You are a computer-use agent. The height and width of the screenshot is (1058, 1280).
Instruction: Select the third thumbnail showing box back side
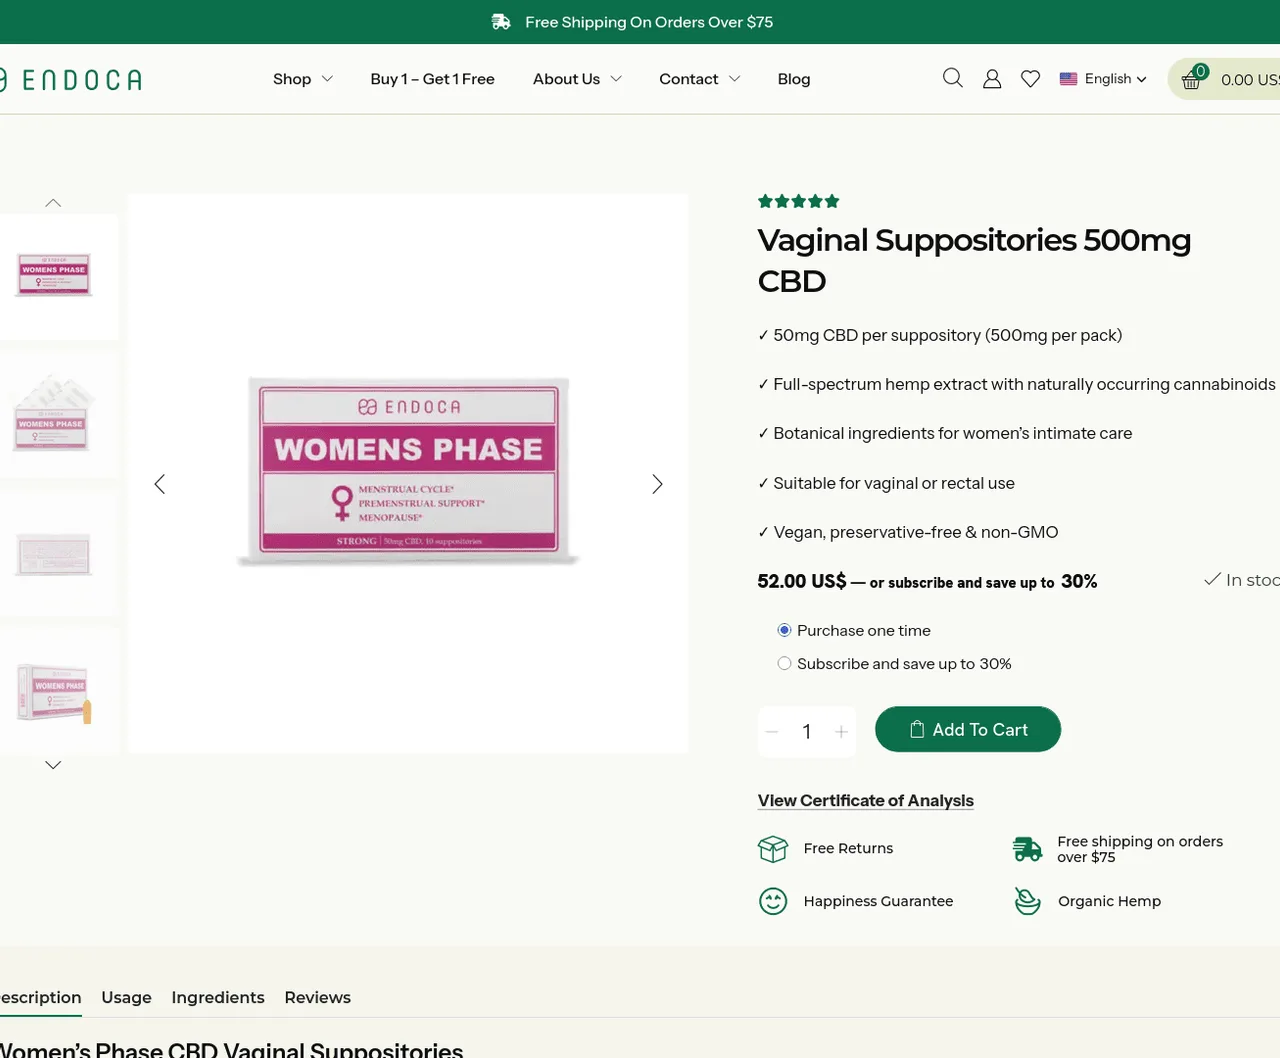tap(54, 553)
